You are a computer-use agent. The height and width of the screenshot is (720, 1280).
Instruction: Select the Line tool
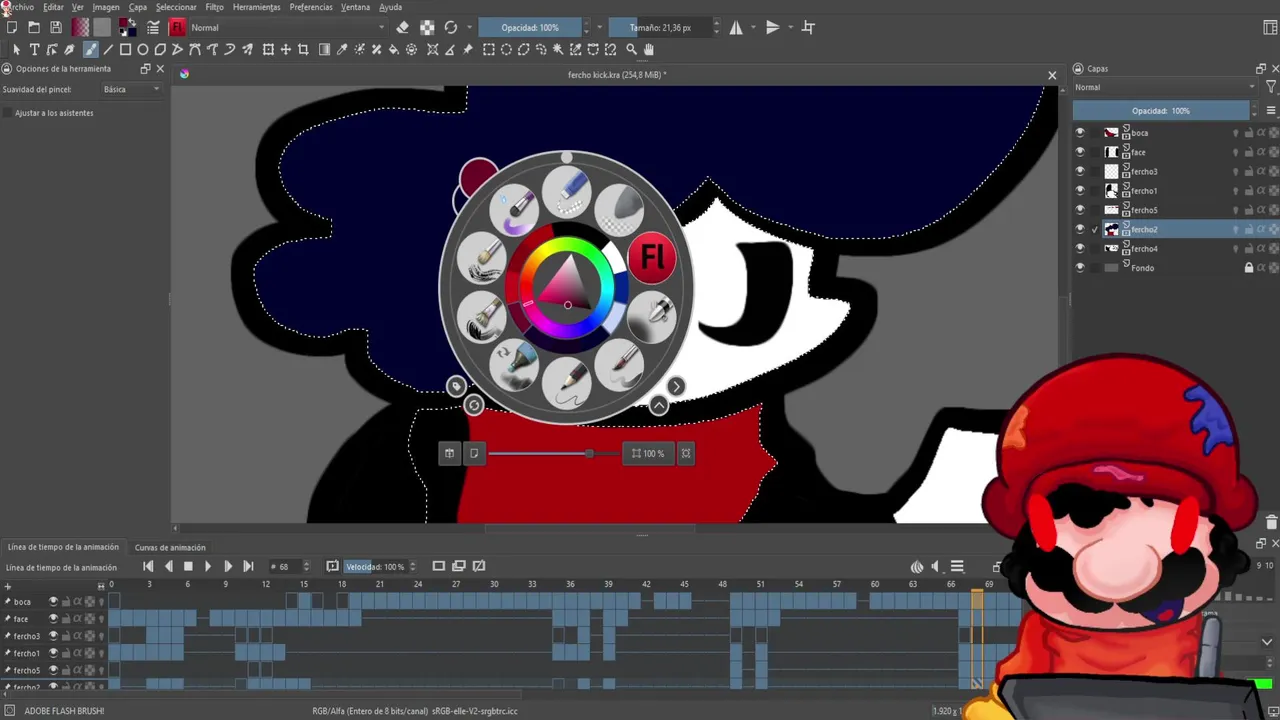tap(108, 49)
